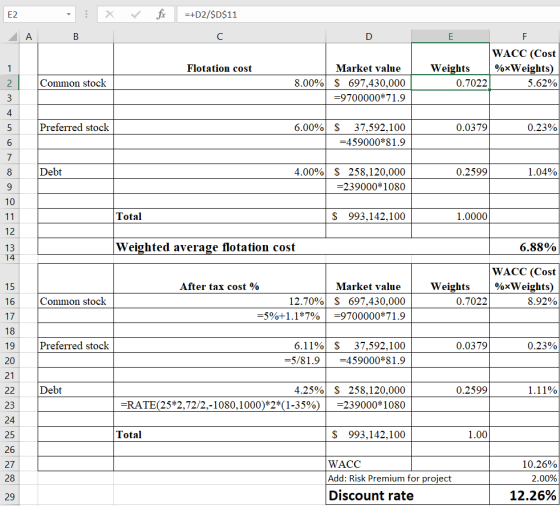560x506 pixels.
Task: Click the 'Discount rate' cell
Action: 408,495
